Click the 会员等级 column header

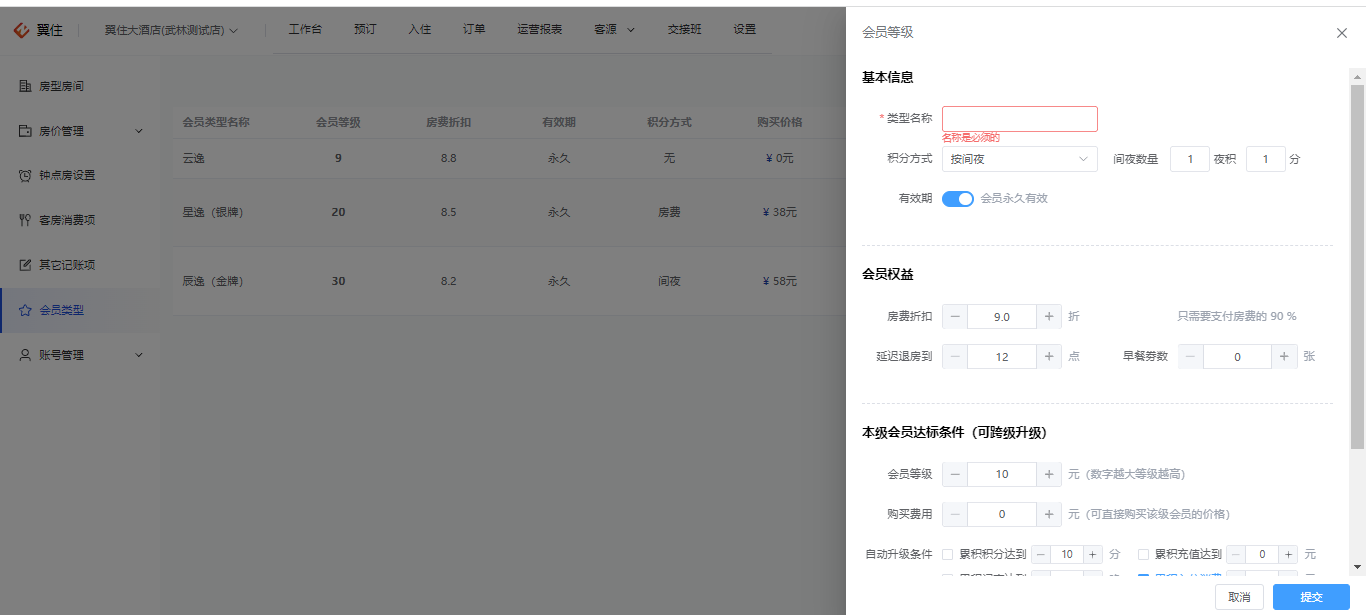coord(338,122)
